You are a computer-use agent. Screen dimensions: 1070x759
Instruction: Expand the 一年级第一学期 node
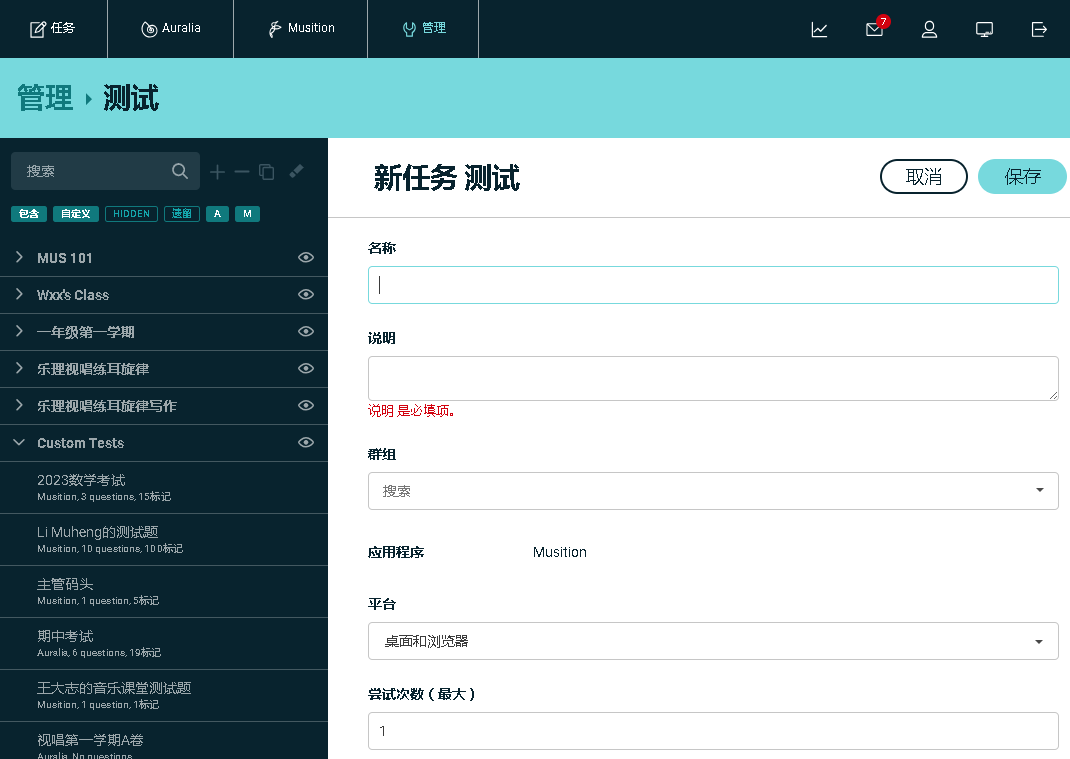click(x=19, y=331)
